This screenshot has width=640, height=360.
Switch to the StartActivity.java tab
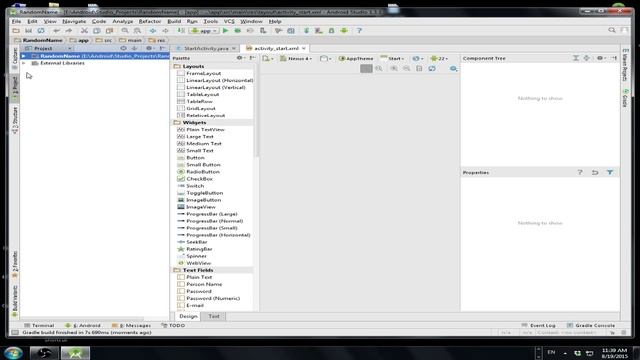(206, 48)
